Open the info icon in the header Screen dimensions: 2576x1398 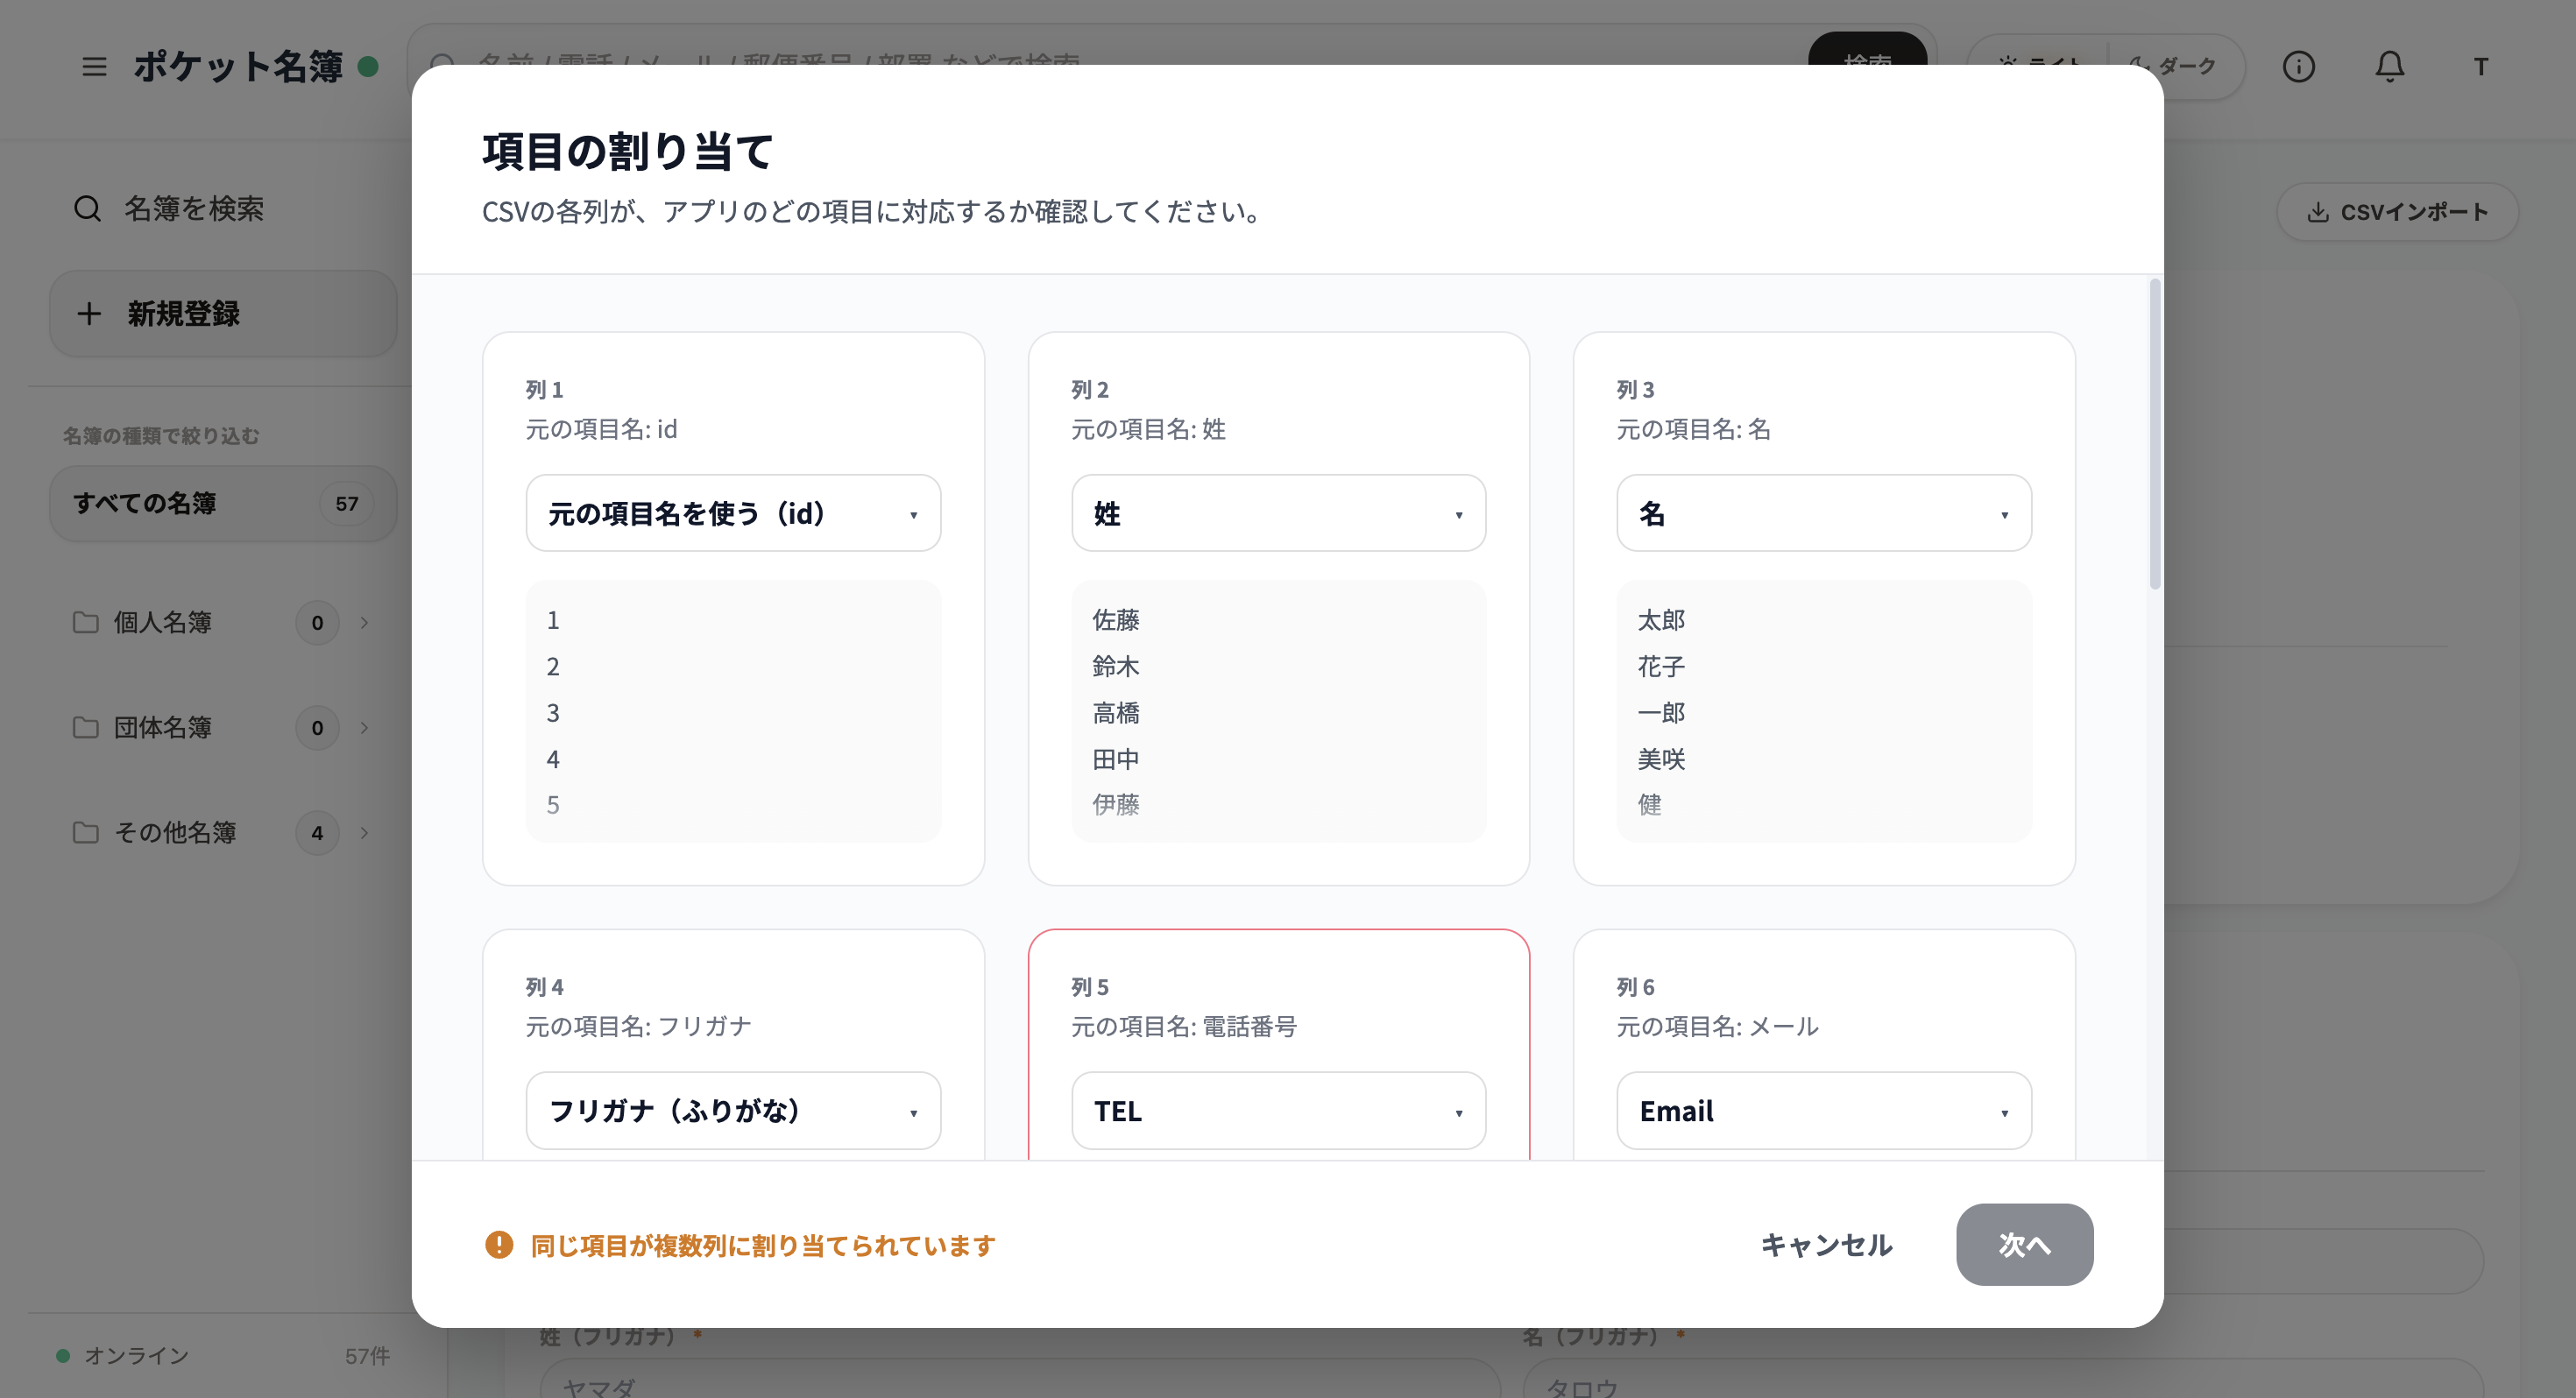[2299, 67]
